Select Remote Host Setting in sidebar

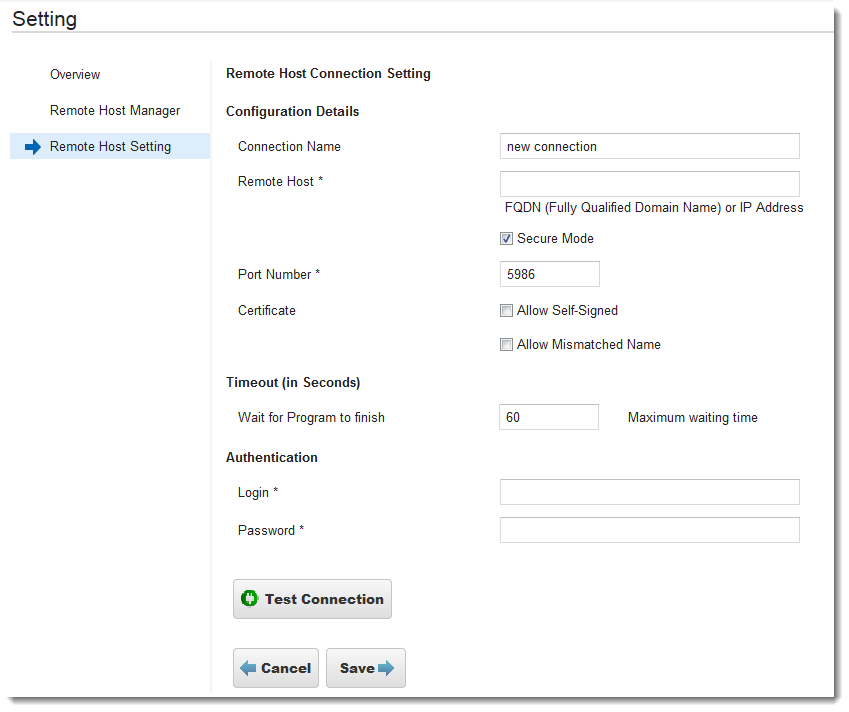pyautogui.click(x=110, y=146)
